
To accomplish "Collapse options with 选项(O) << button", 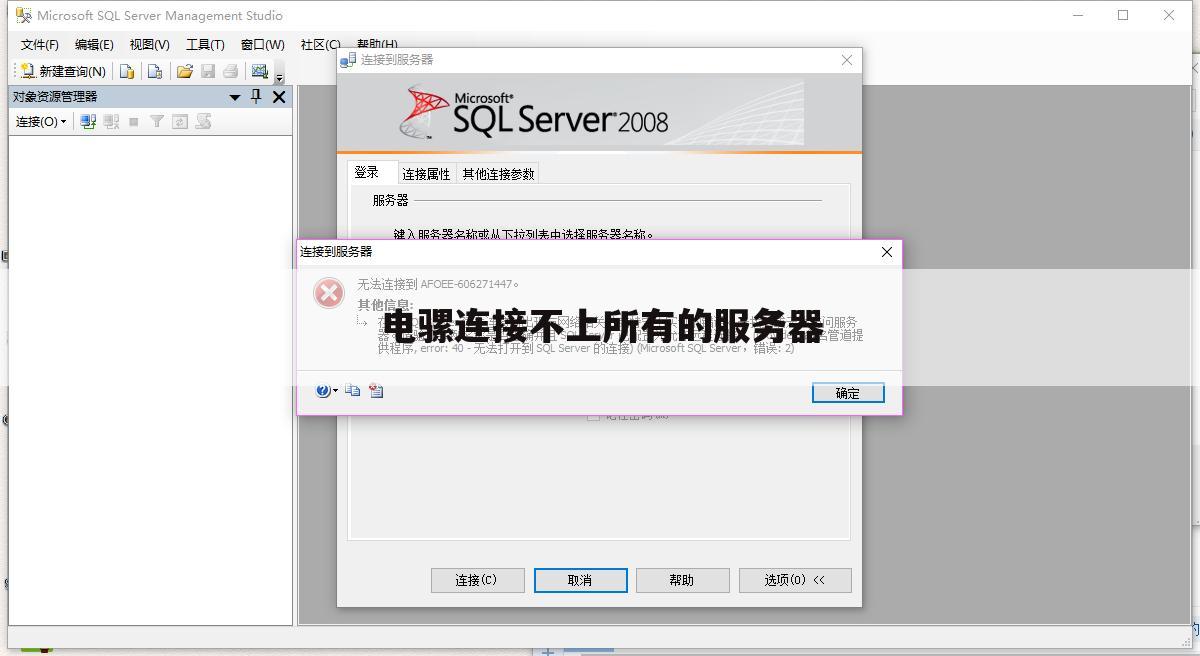I will click(795, 580).
